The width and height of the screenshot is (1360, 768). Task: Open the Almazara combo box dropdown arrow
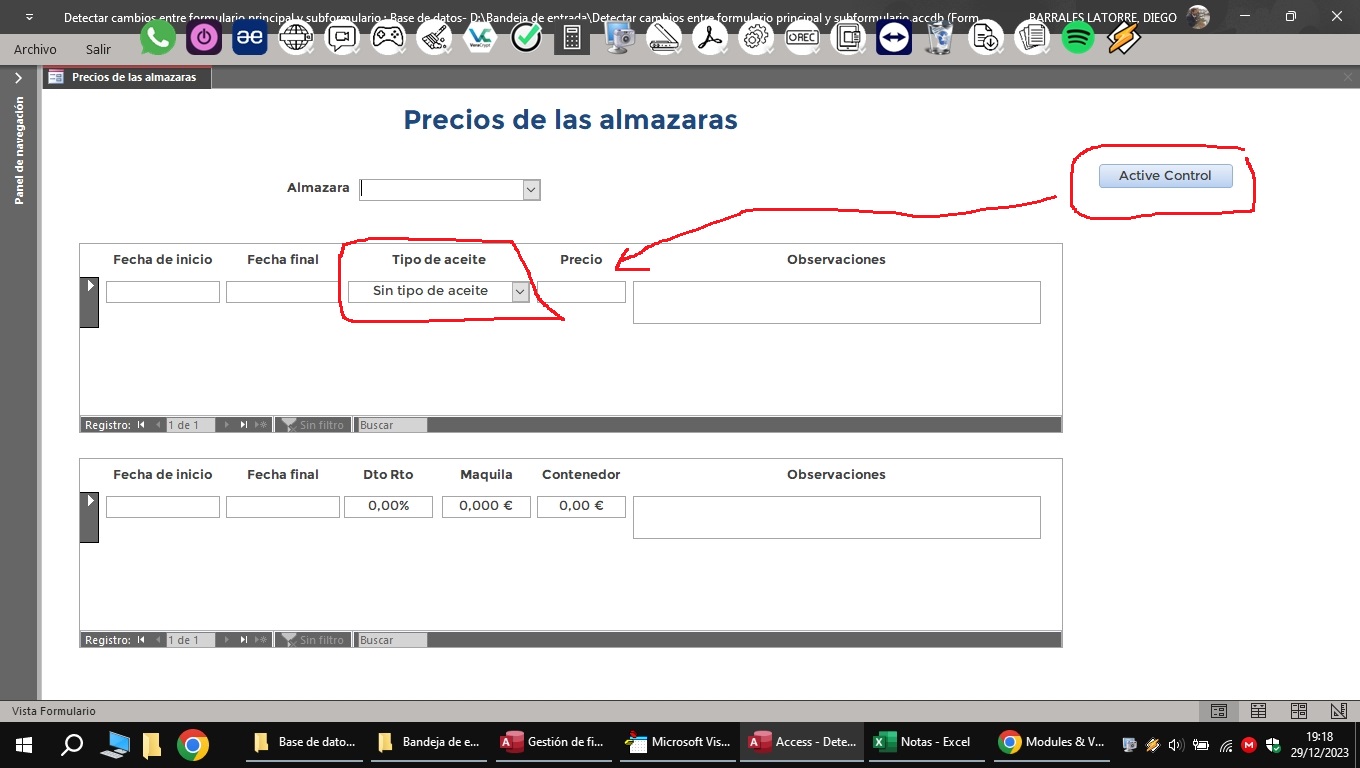pyautogui.click(x=531, y=189)
